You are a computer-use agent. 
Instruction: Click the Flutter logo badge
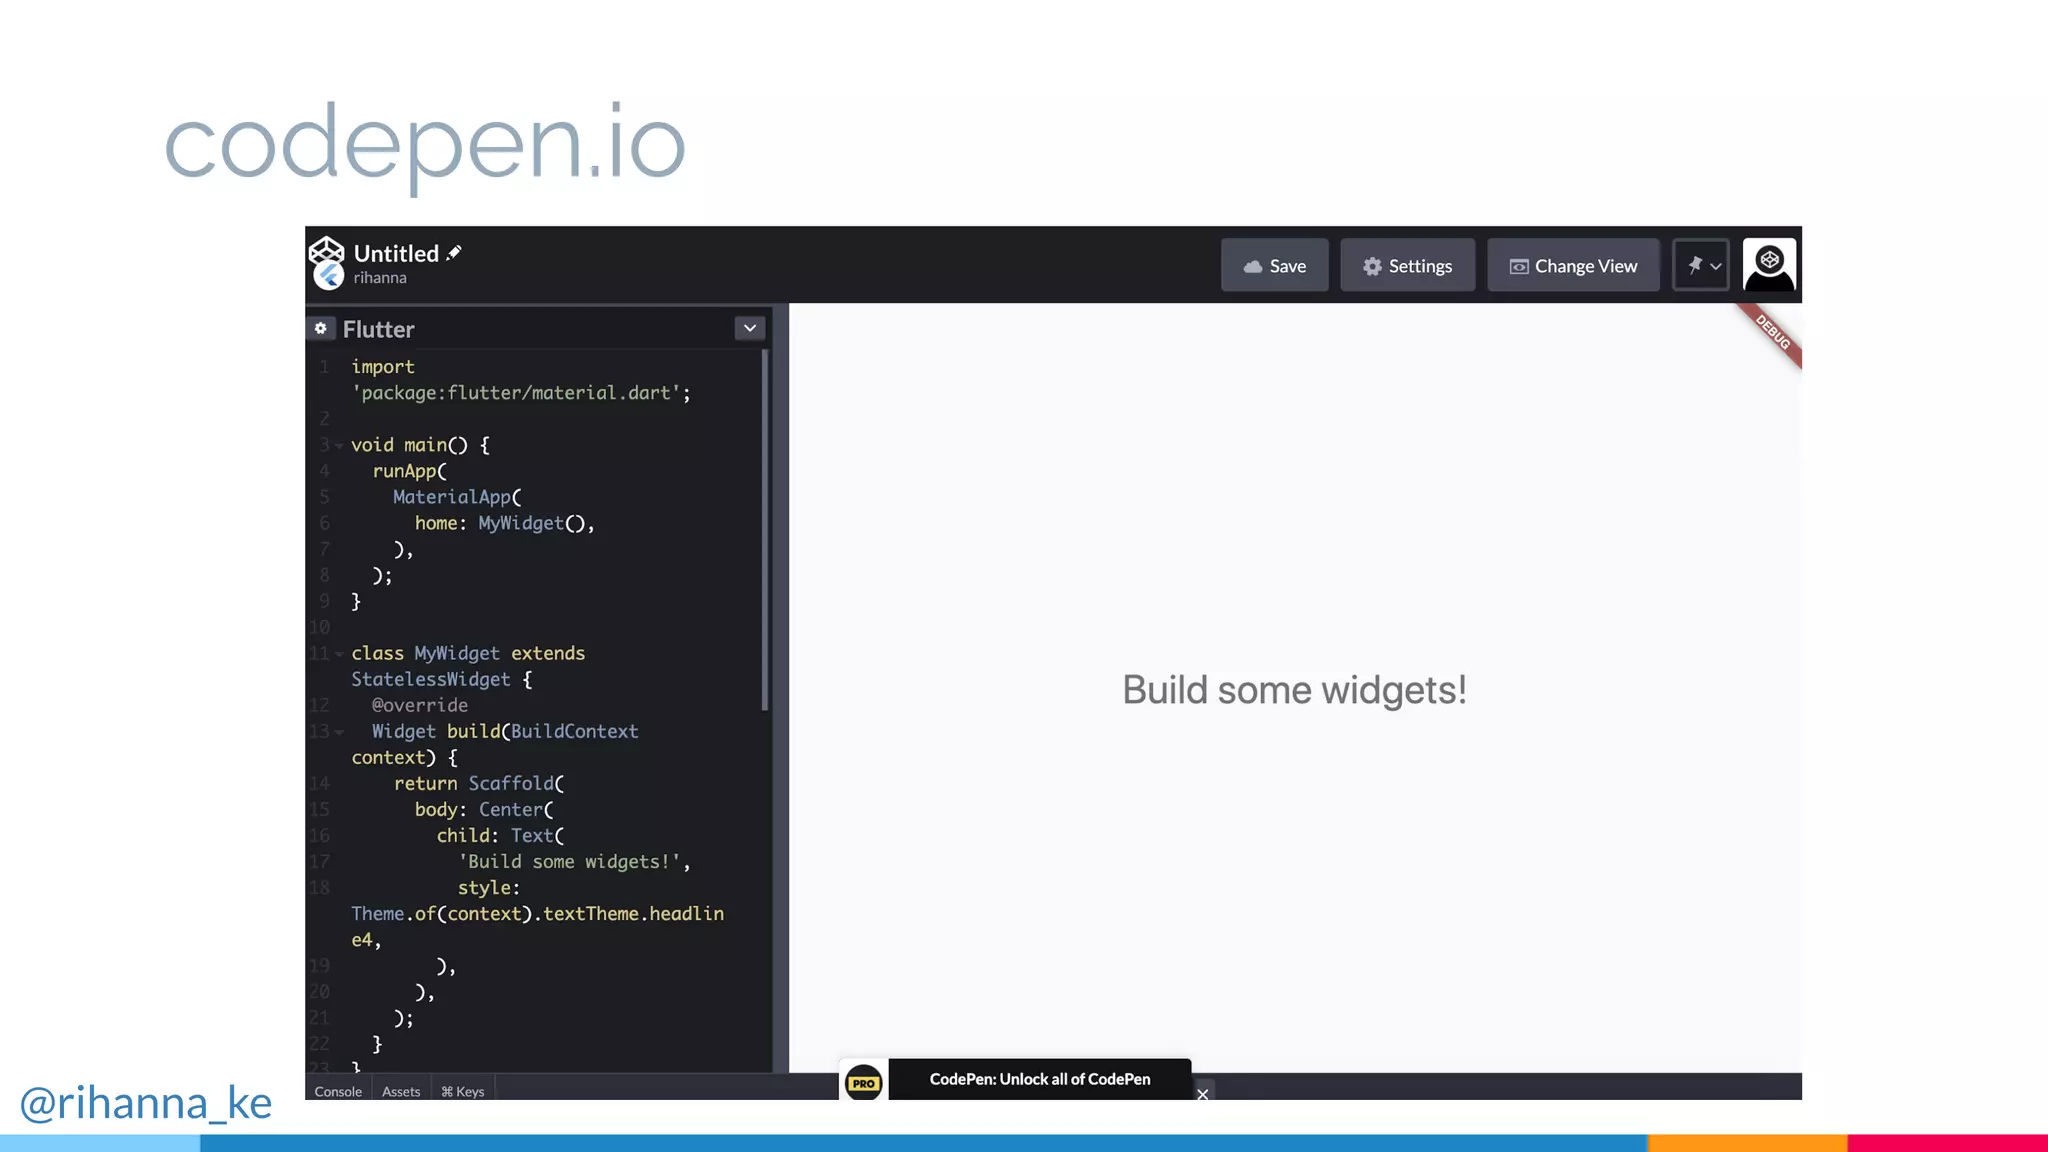click(329, 275)
